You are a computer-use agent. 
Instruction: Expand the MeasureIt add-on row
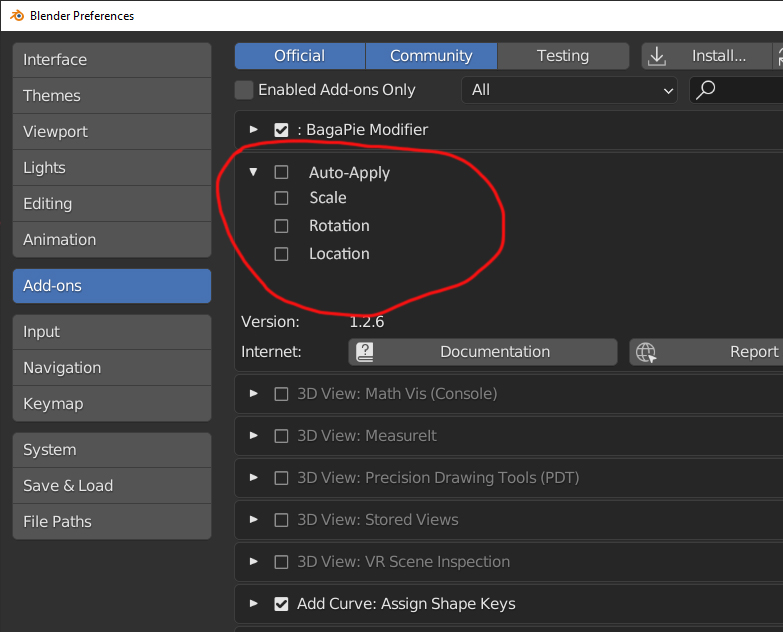[x=254, y=435]
